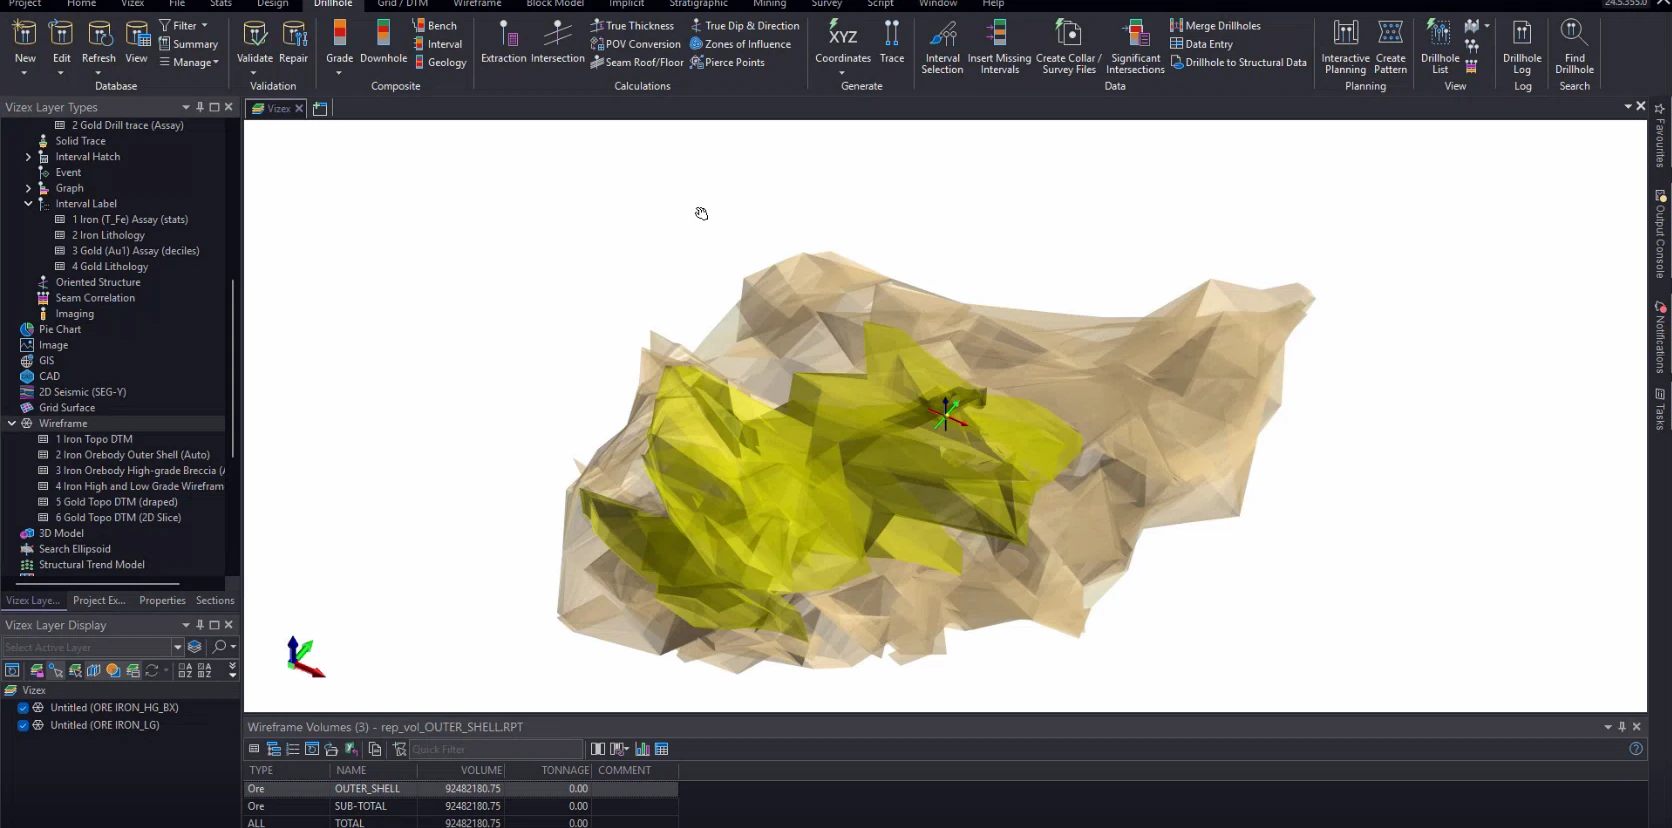This screenshot has width=1672, height=828.
Task: Uncheck the Untitled (ORE IRON_HG_BX) layer
Action: [23, 707]
